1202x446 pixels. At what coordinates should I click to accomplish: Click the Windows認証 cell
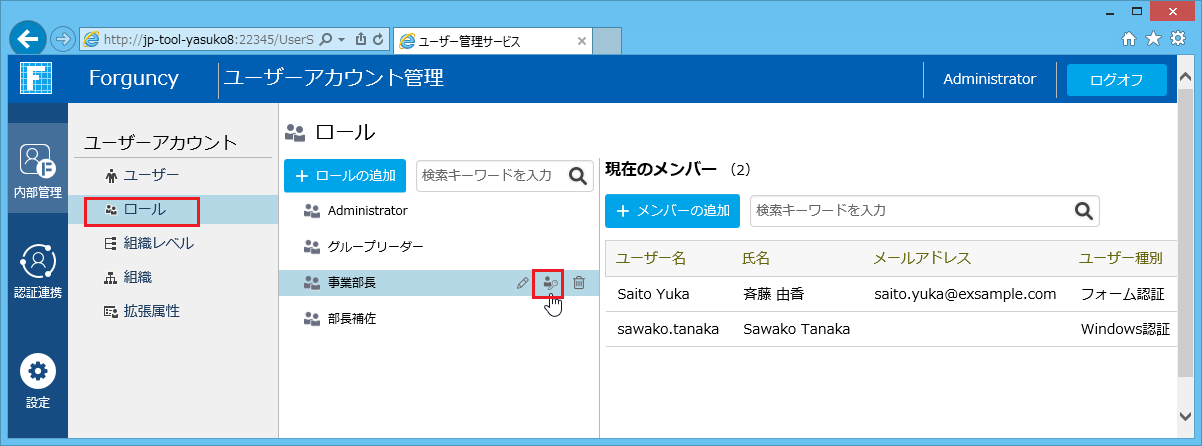1126,329
